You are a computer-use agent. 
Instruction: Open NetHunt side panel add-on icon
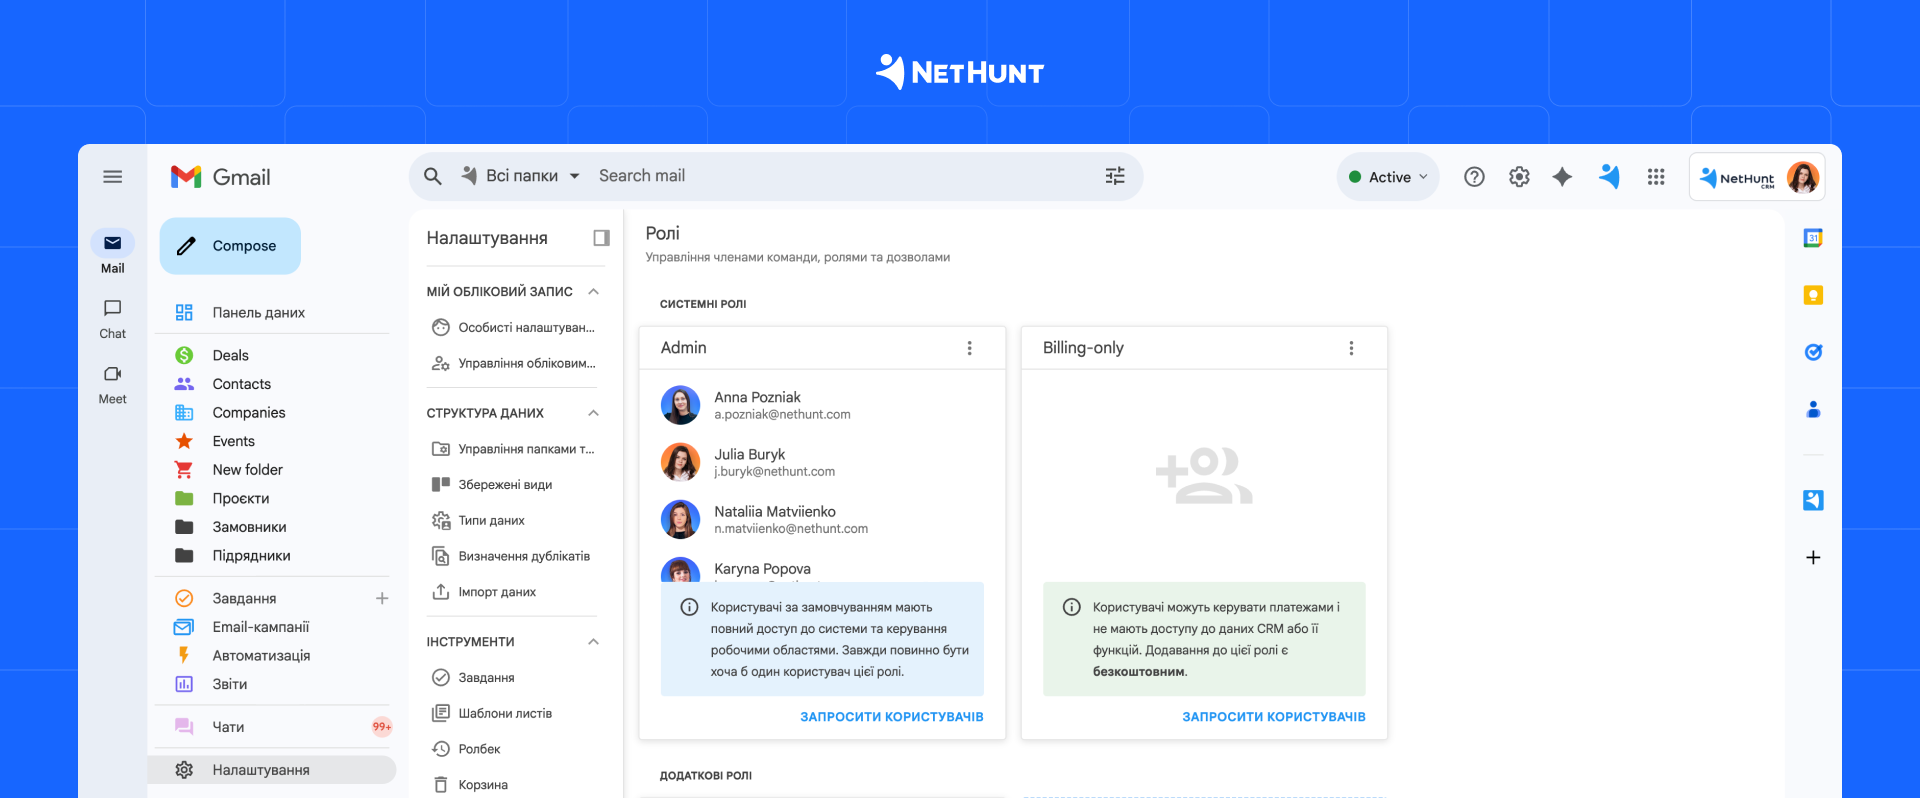(1813, 500)
